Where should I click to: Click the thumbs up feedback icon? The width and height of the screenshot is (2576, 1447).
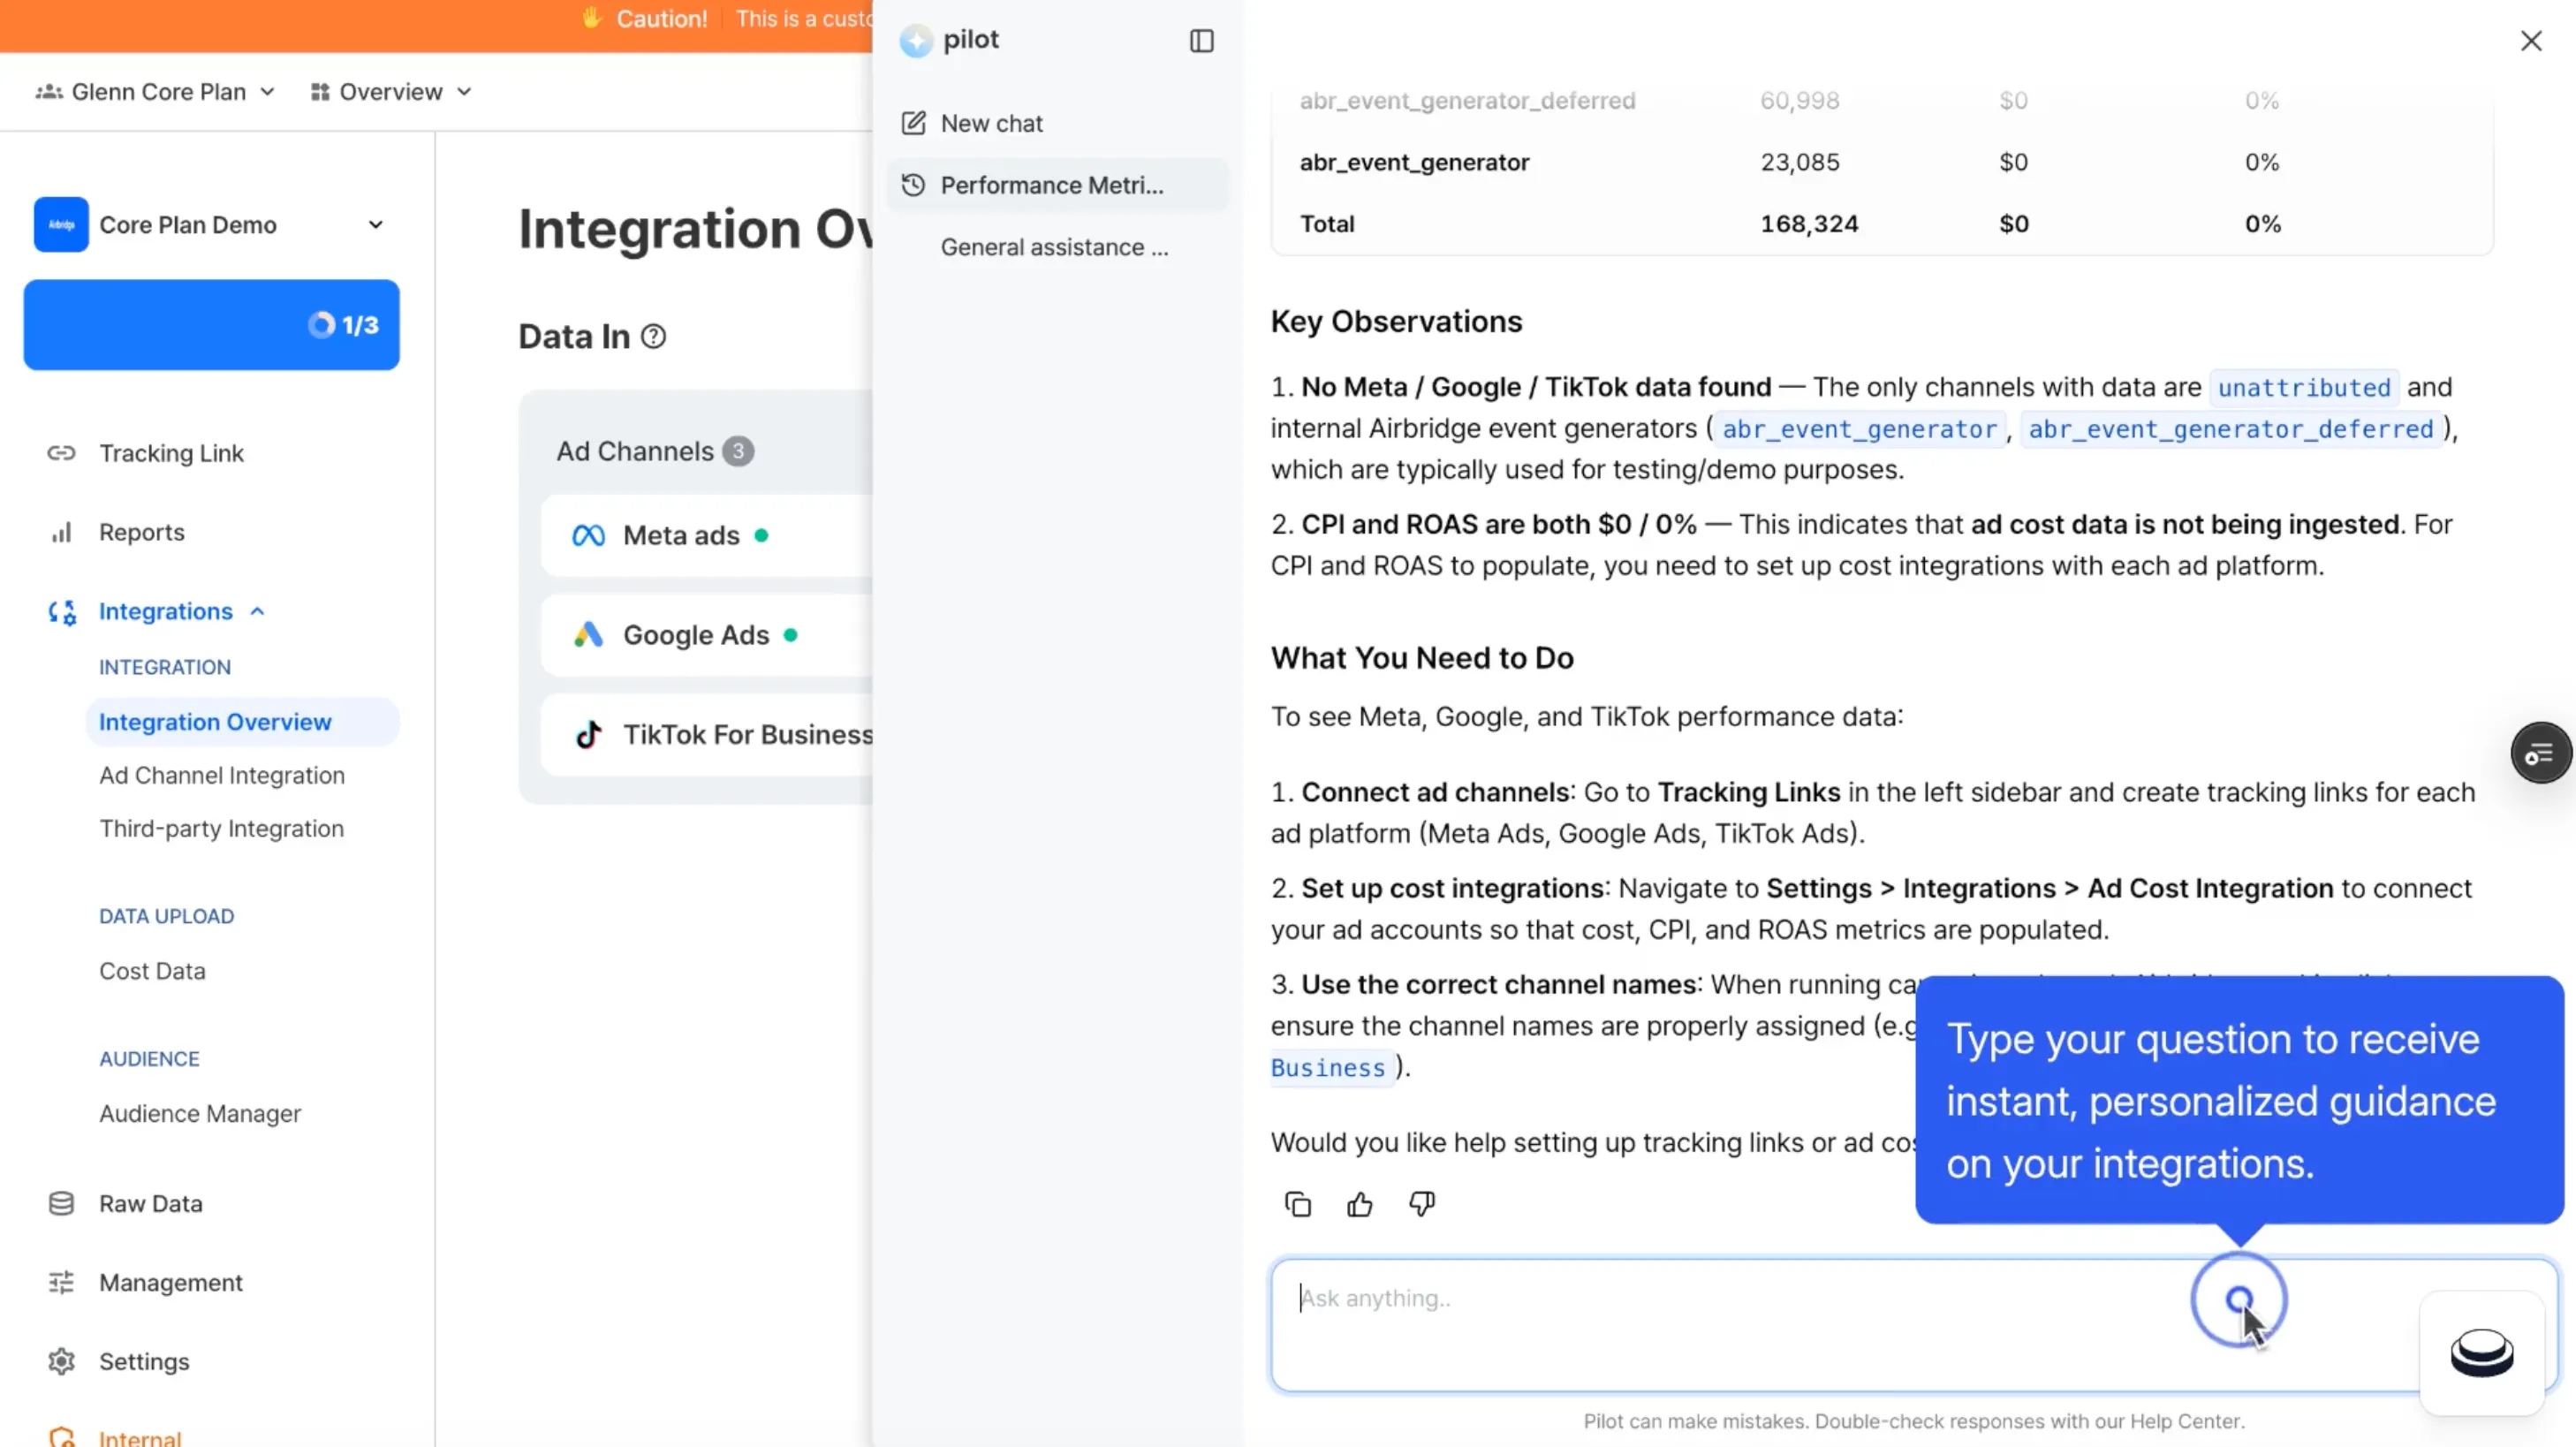click(x=1359, y=1204)
